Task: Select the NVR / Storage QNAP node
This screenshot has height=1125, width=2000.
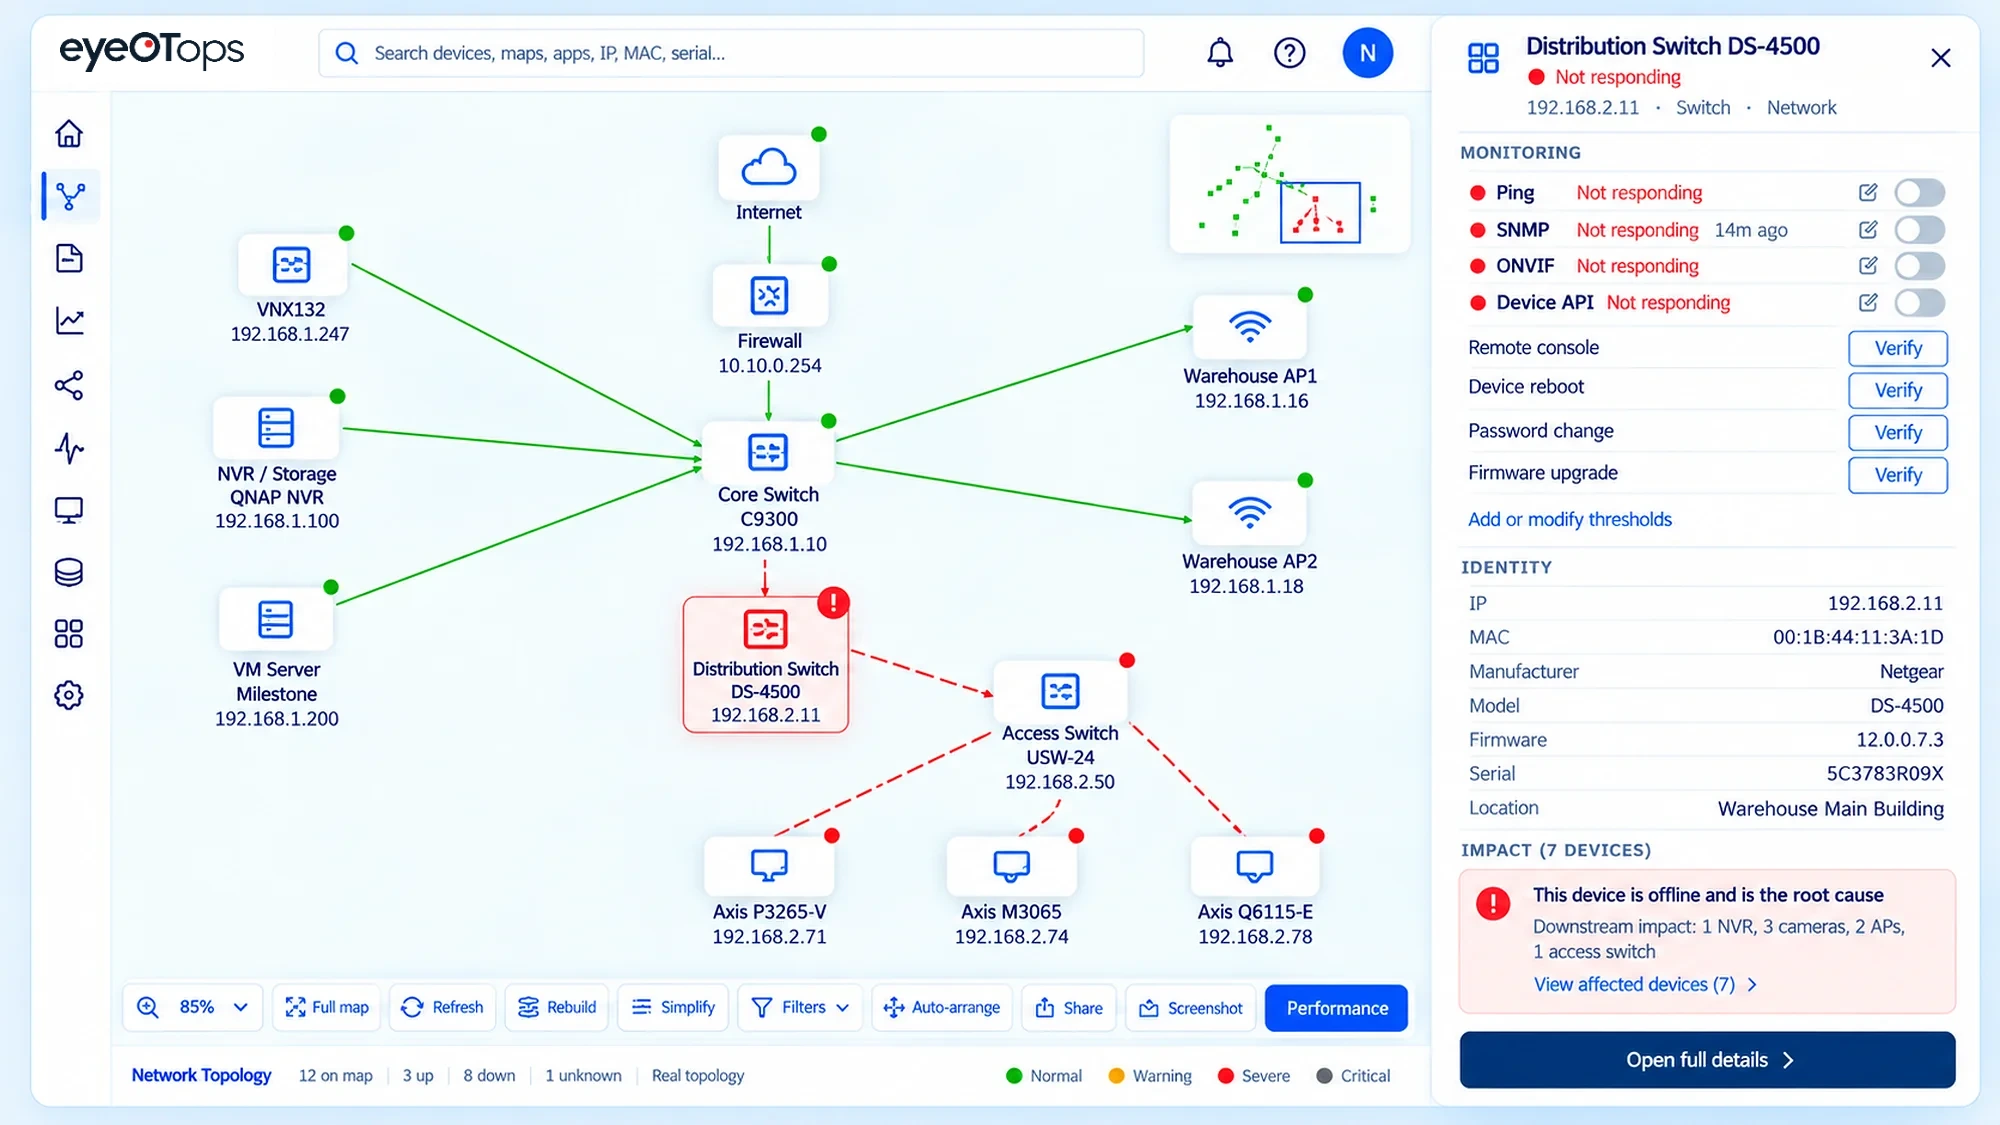Action: pos(276,428)
